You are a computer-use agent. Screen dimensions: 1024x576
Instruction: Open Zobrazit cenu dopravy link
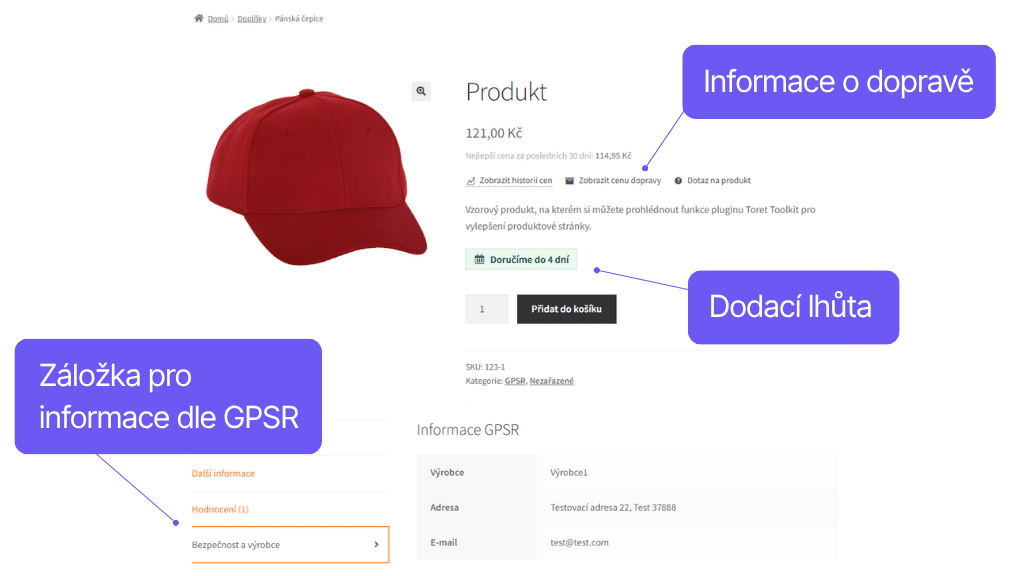(620, 181)
